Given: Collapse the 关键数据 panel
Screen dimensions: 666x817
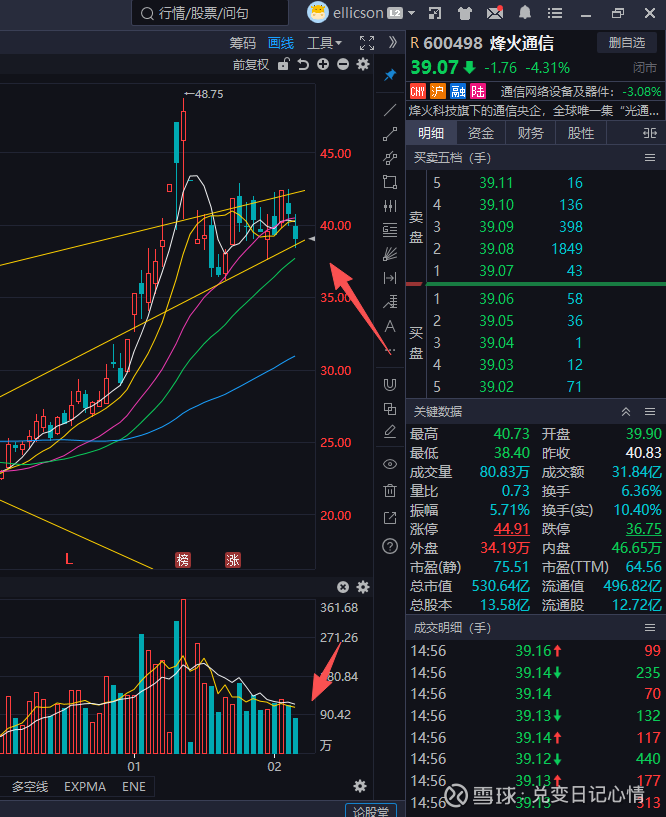Looking at the screenshot, I should (x=626, y=411).
